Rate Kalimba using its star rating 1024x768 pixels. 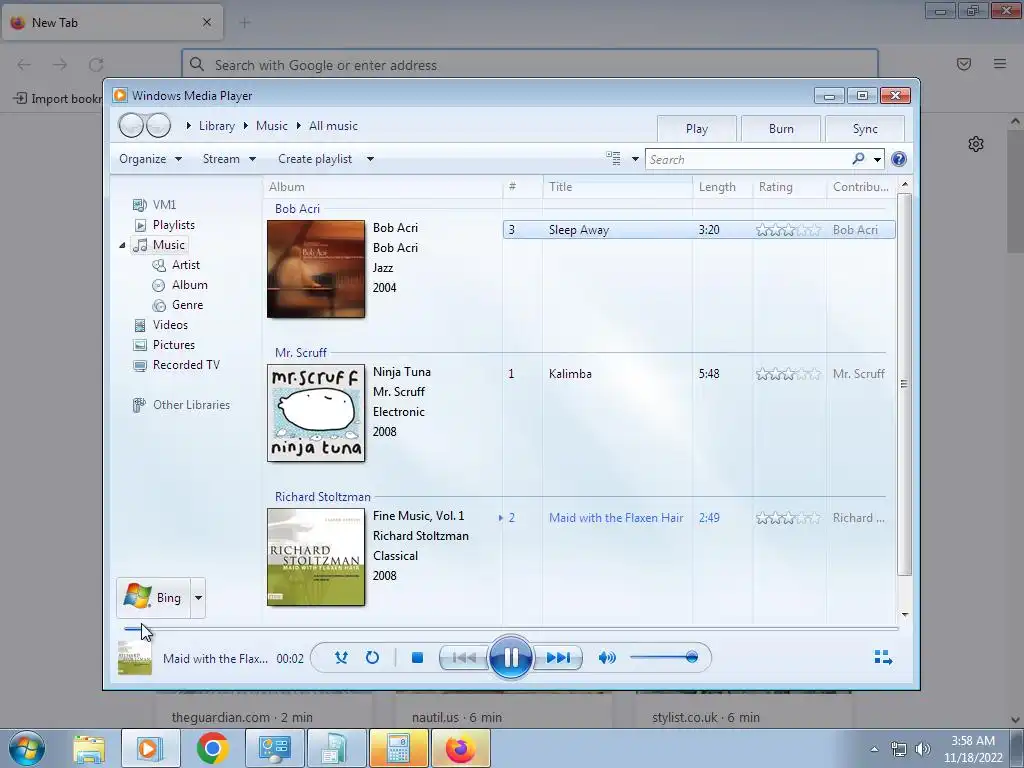(788, 374)
